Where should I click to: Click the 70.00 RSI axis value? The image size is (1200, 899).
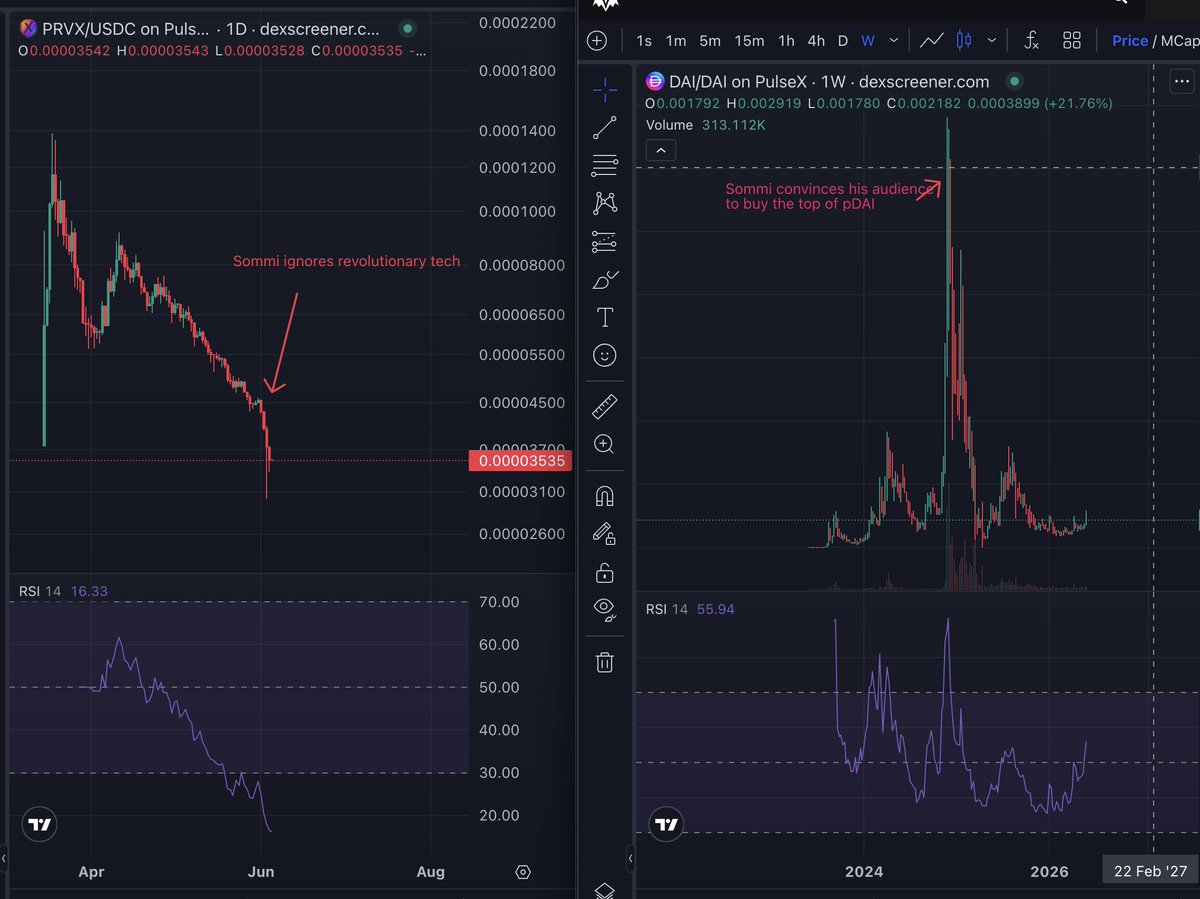click(498, 602)
